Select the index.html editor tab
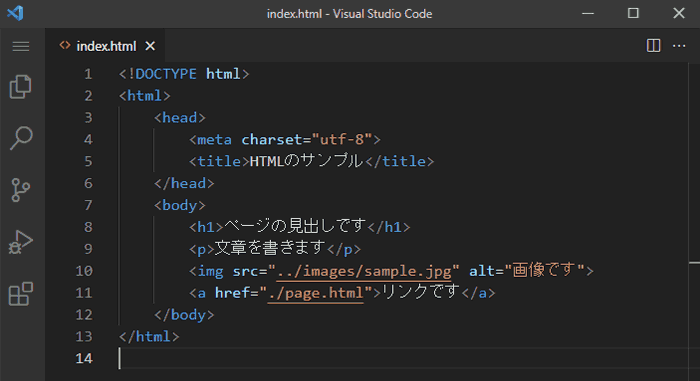This screenshot has height=381, width=700. (x=105, y=46)
